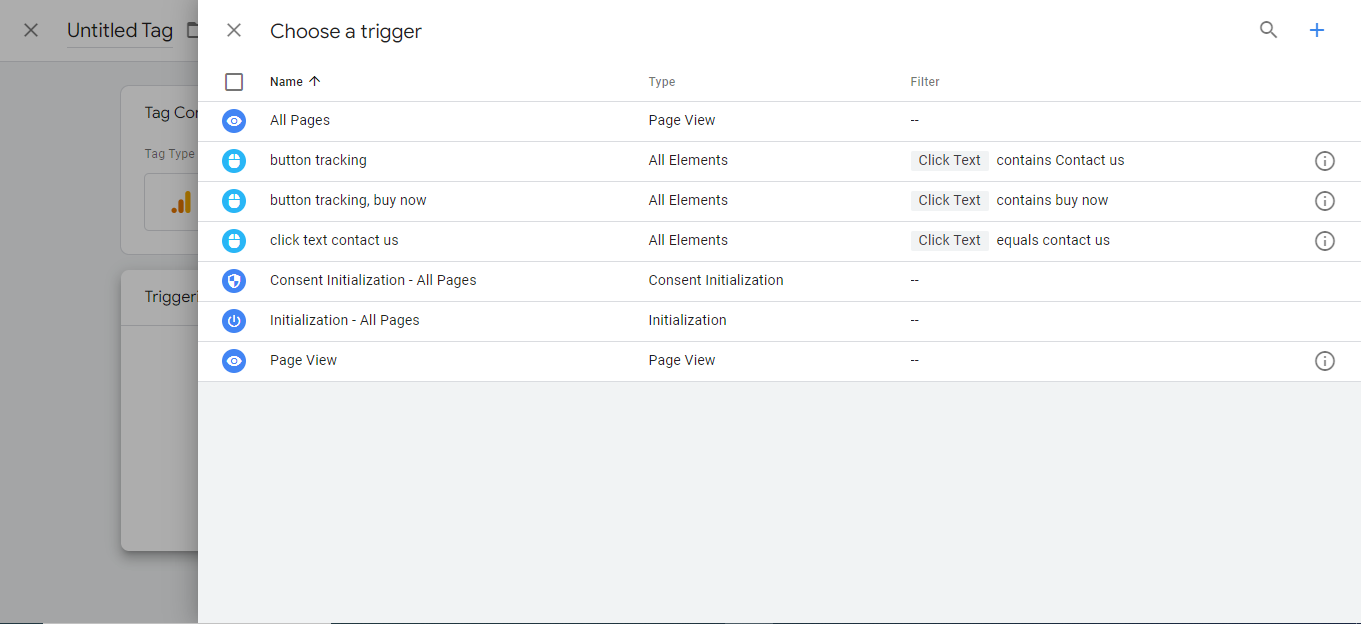The image size is (1361, 624).
Task: Show info for click text contact us
Action: coord(1324,241)
